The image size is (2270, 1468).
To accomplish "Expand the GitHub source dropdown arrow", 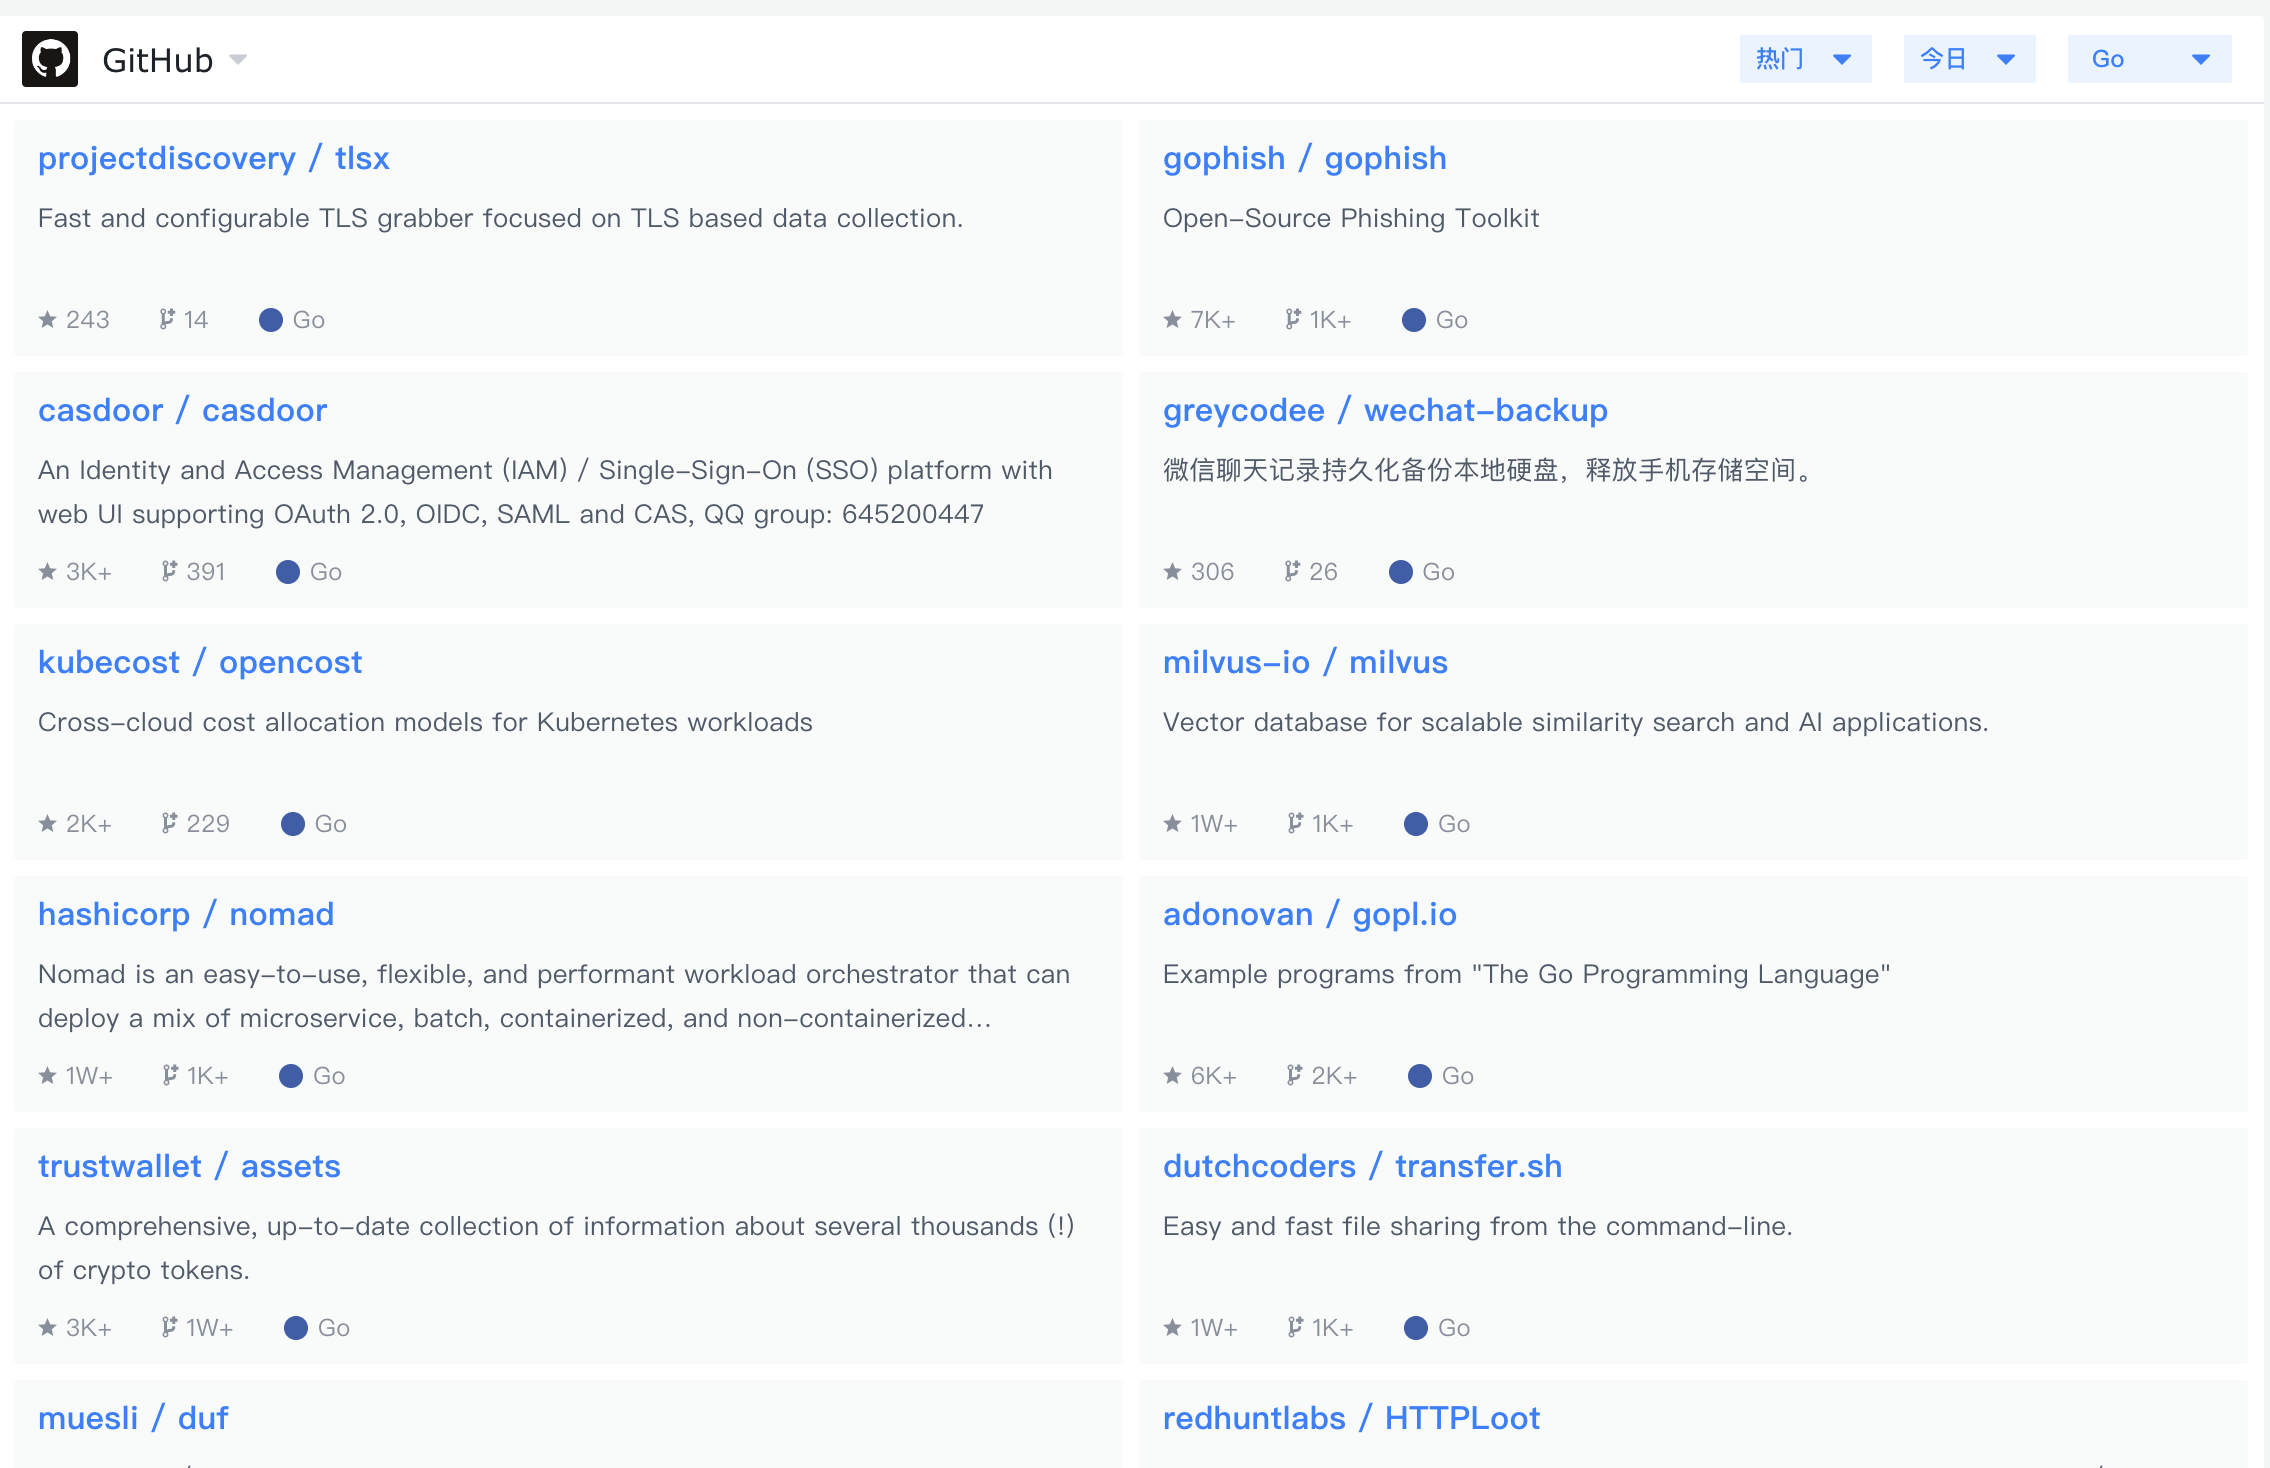I will point(238,59).
